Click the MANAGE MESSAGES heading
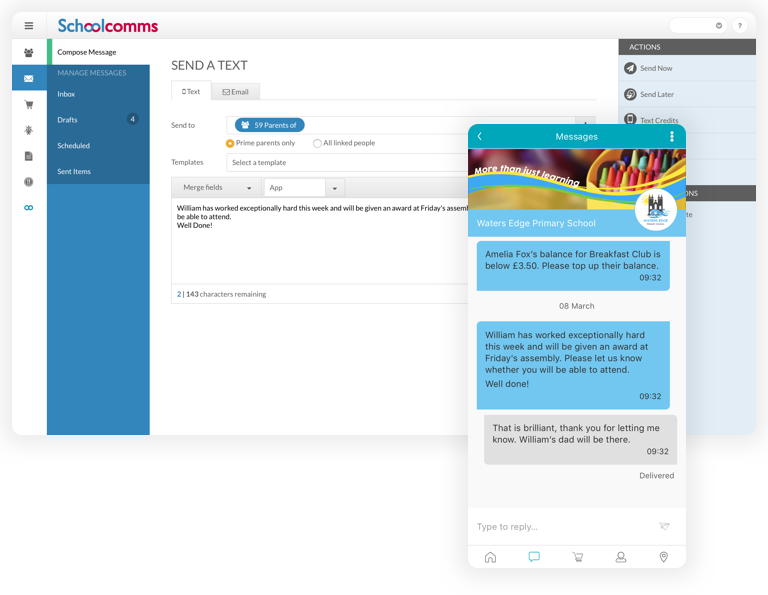Image resolution: width=768 pixels, height=595 pixels. (x=92, y=73)
